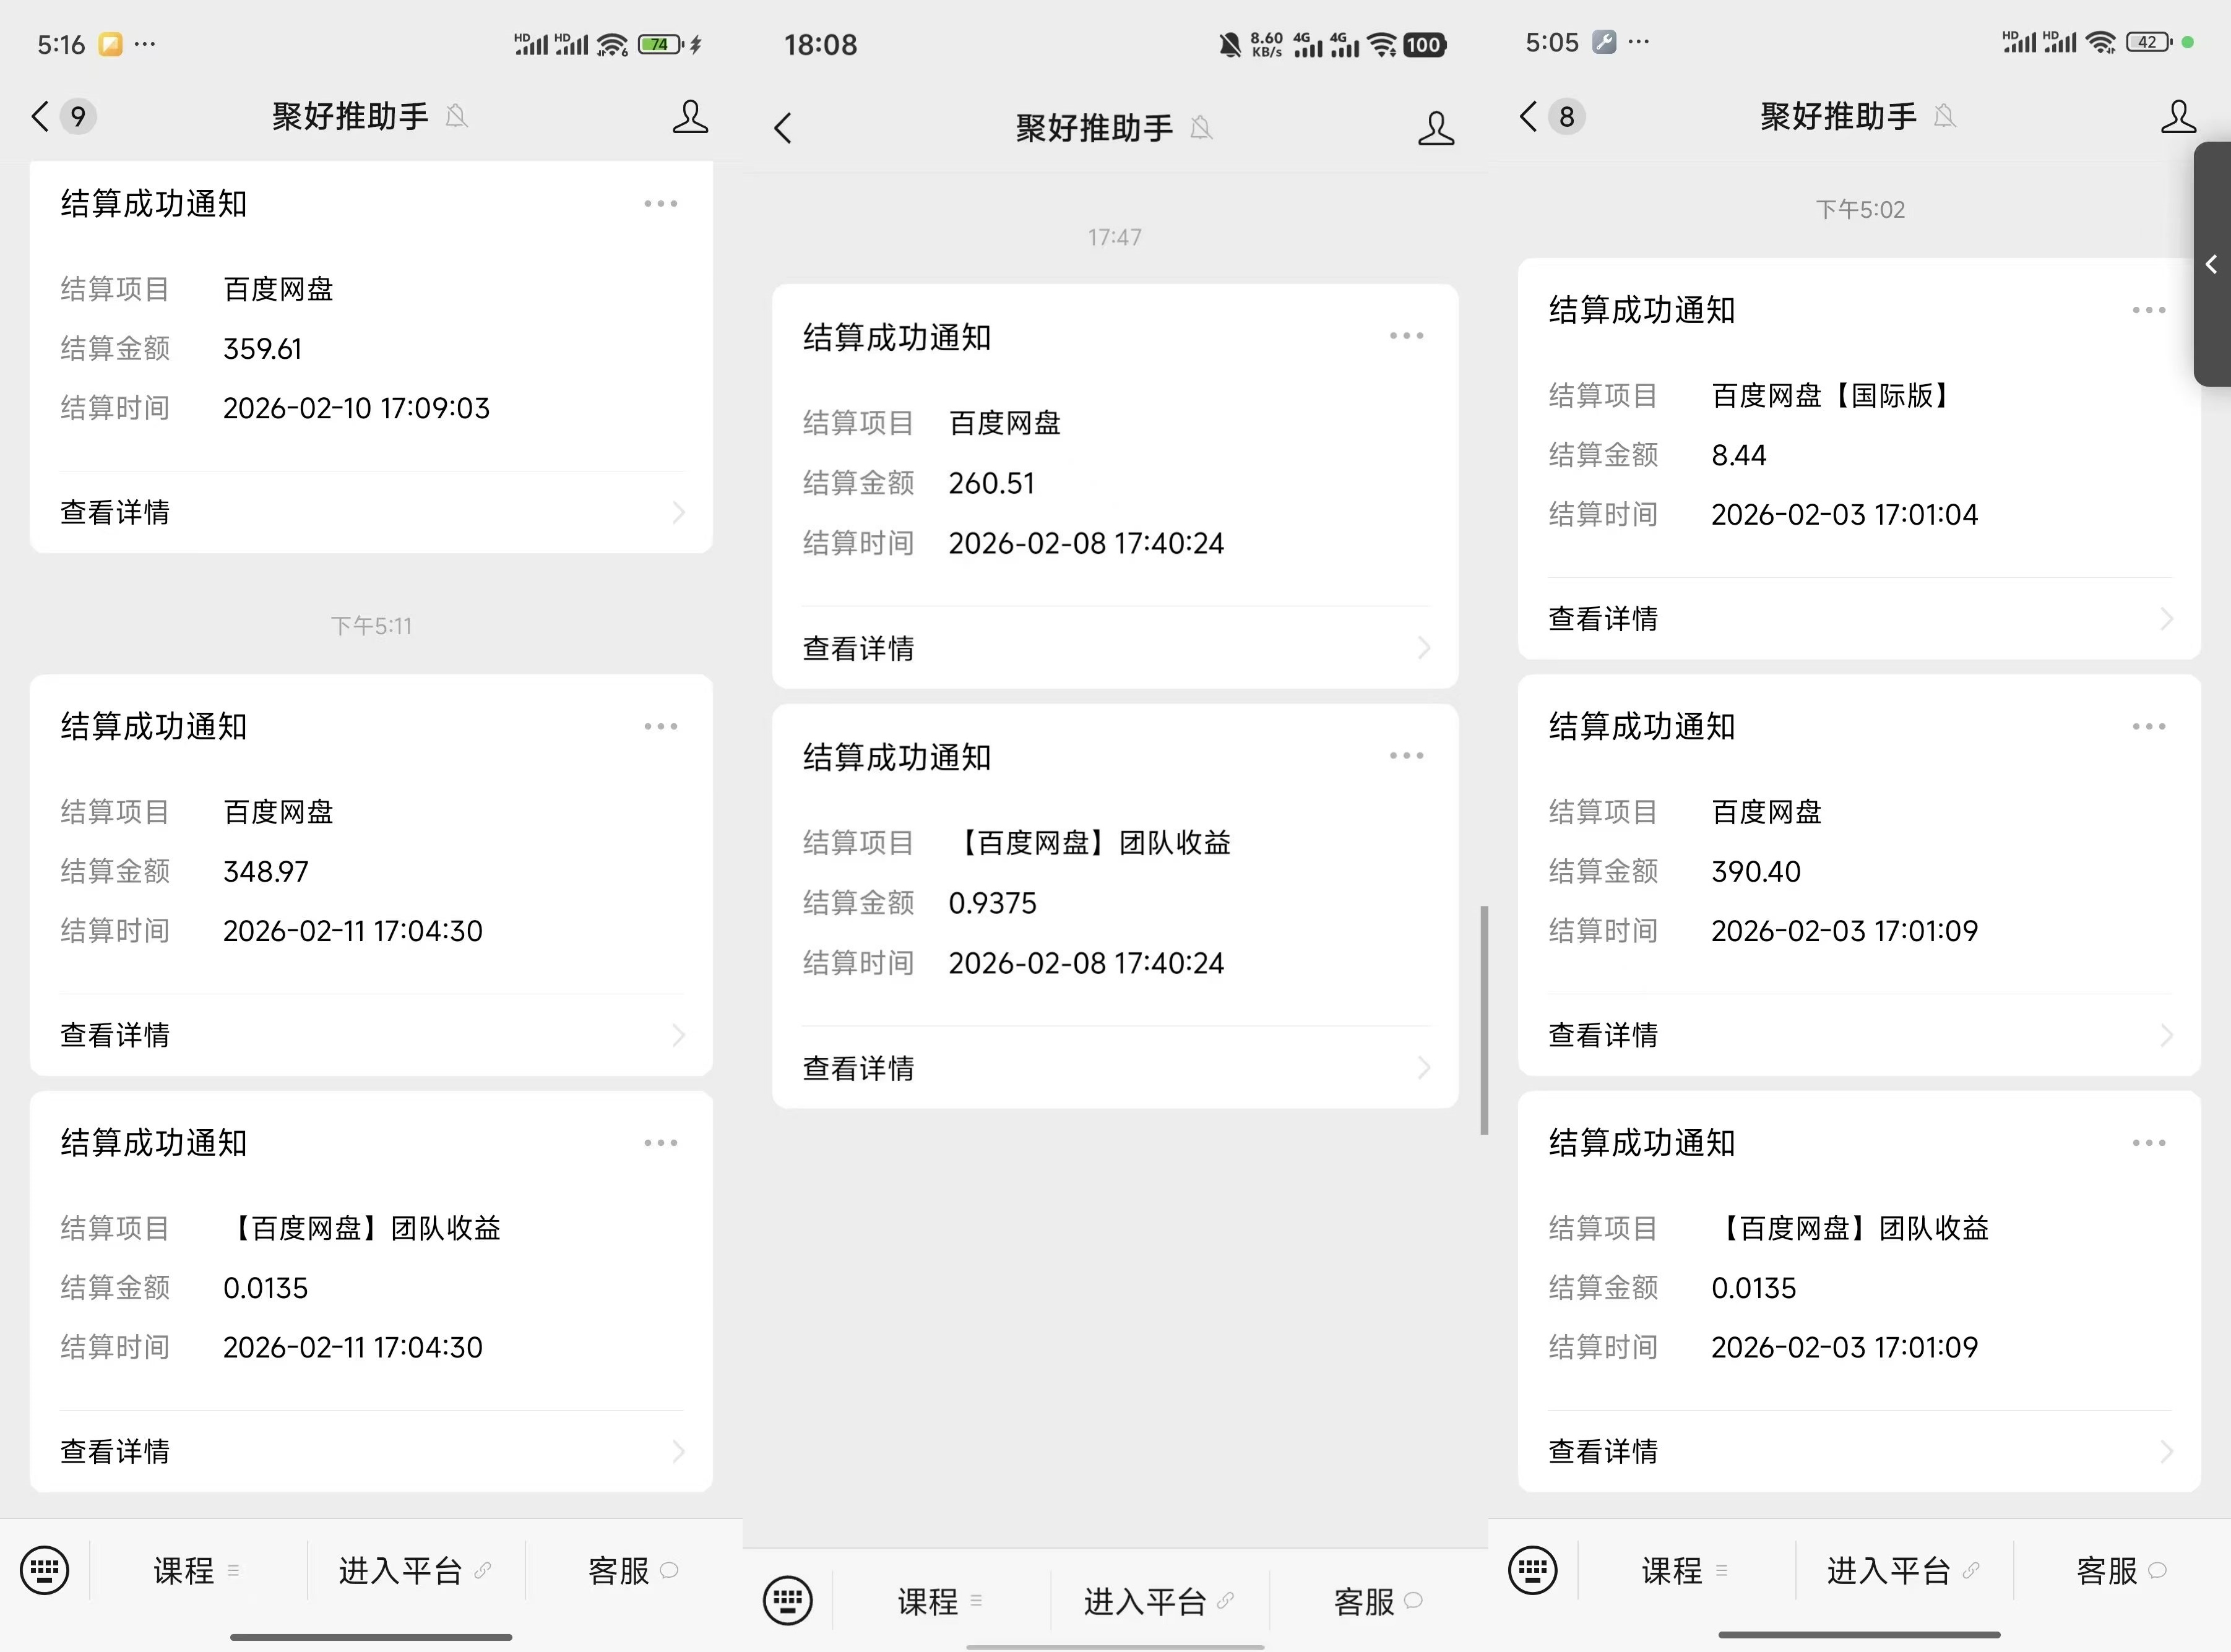Viewport: 2231px width, 1652px height.
Task: View details of the 0.9375 settlement
Action: [1116, 1068]
